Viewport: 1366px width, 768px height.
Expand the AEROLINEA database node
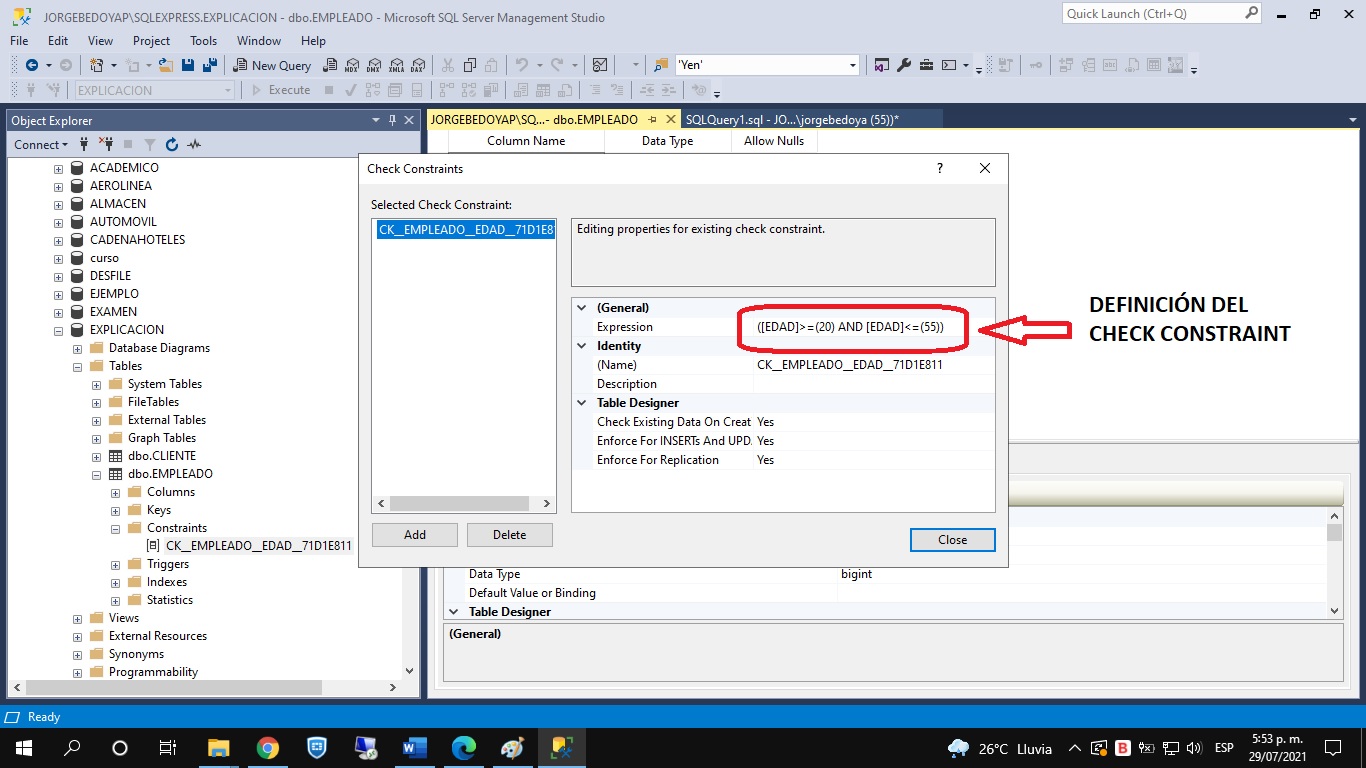pyautogui.click(x=59, y=186)
